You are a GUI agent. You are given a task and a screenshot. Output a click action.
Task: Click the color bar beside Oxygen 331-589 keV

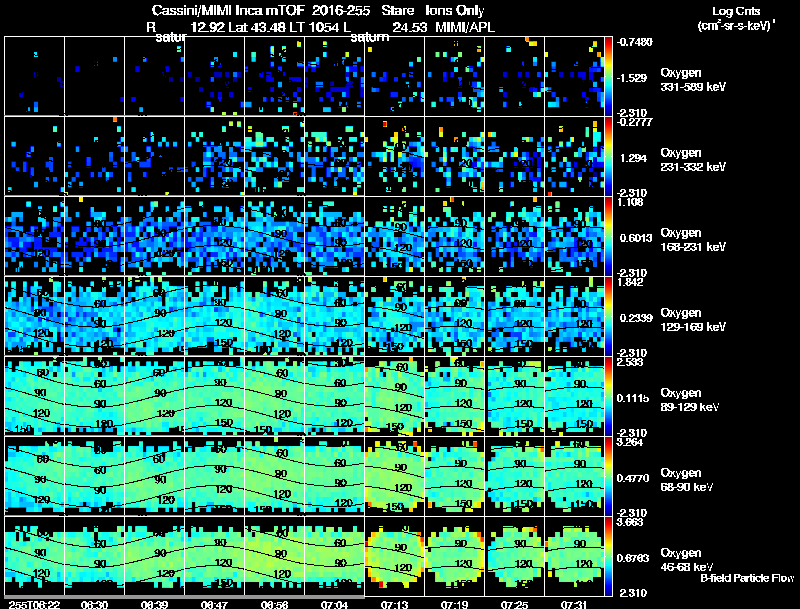pyautogui.click(x=608, y=76)
